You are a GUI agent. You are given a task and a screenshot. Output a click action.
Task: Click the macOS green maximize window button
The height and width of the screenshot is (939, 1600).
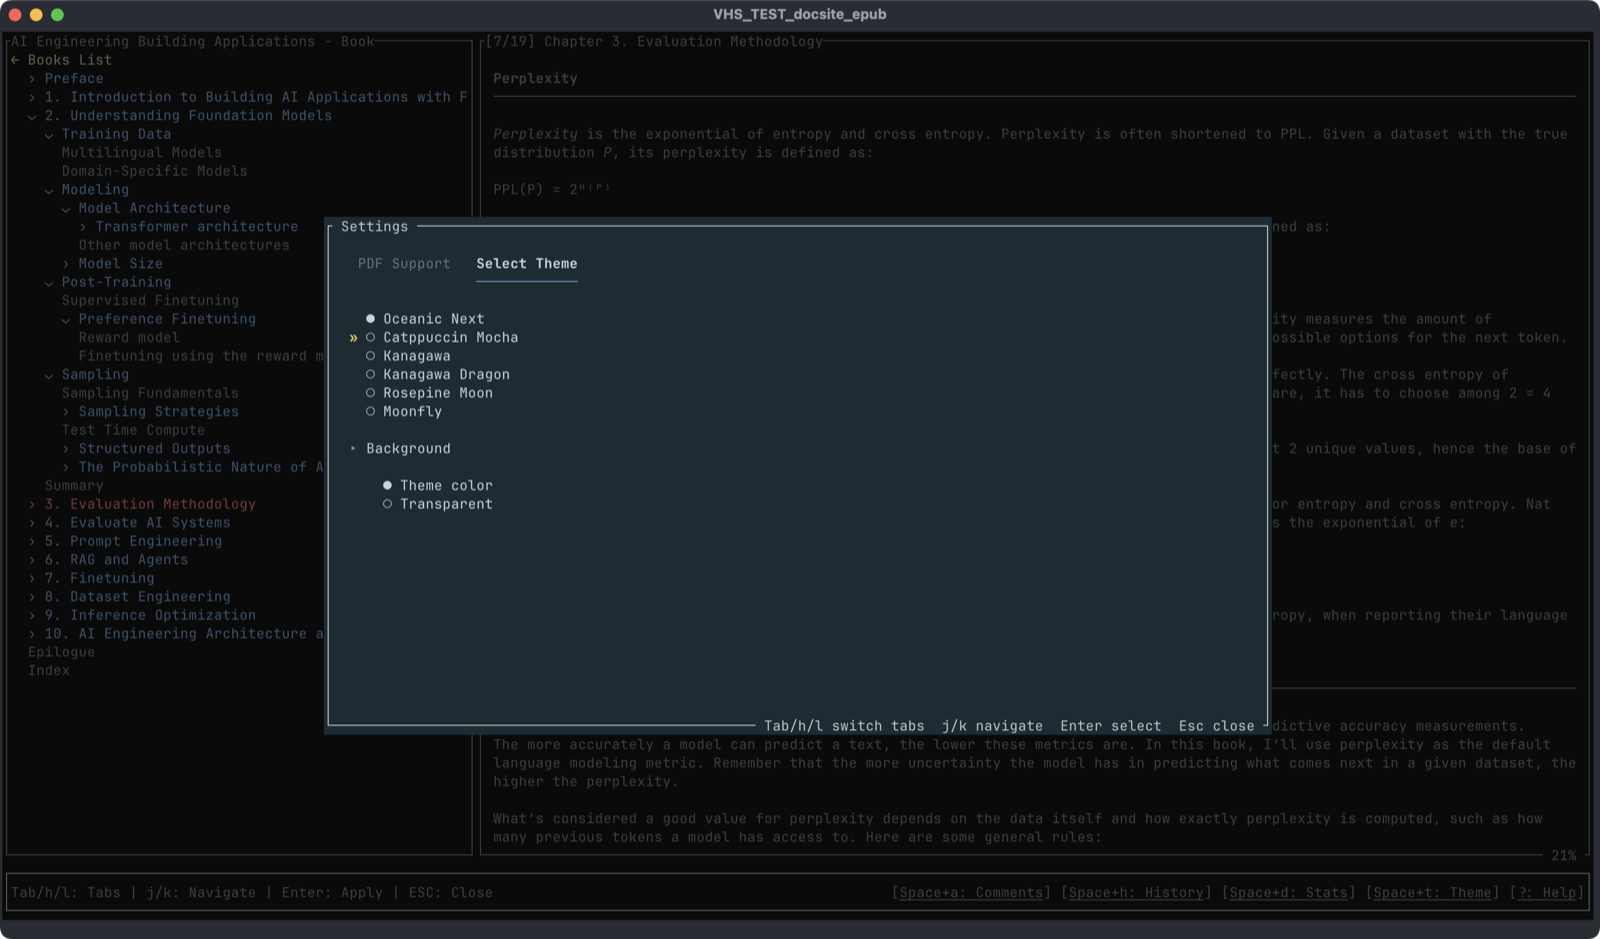[57, 15]
